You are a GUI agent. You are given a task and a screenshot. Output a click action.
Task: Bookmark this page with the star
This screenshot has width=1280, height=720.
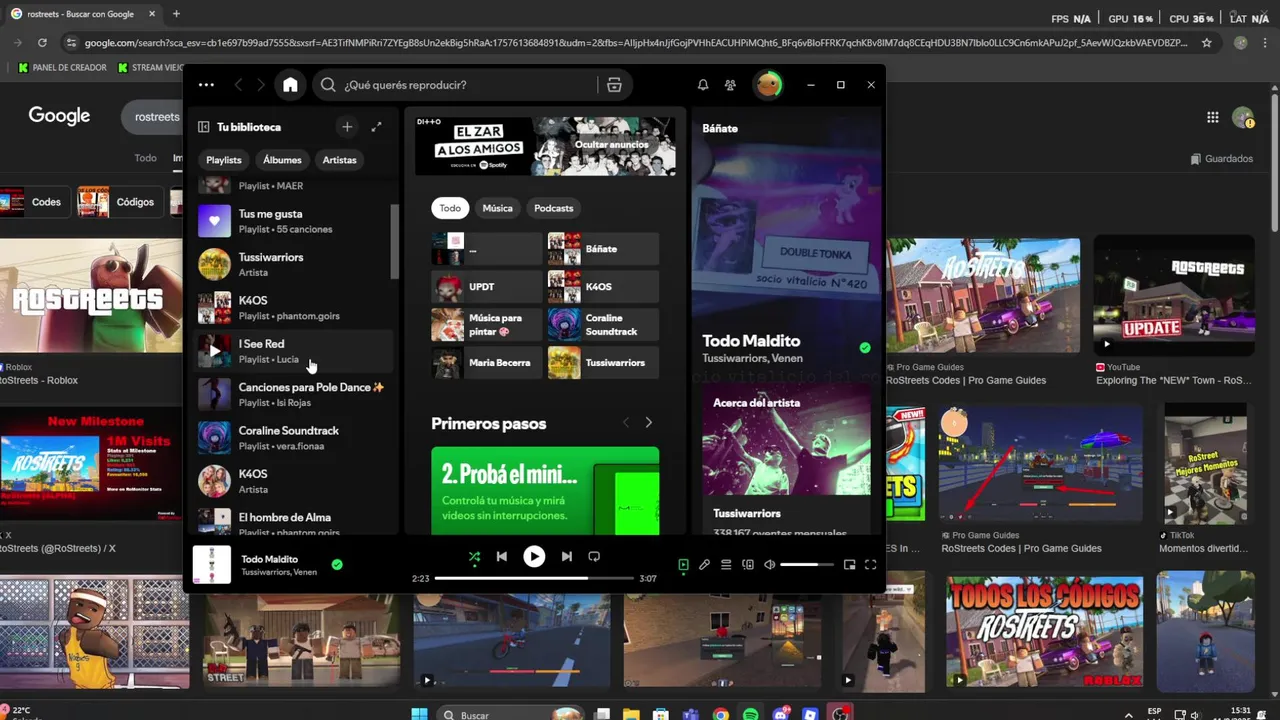(x=1207, y=43)
